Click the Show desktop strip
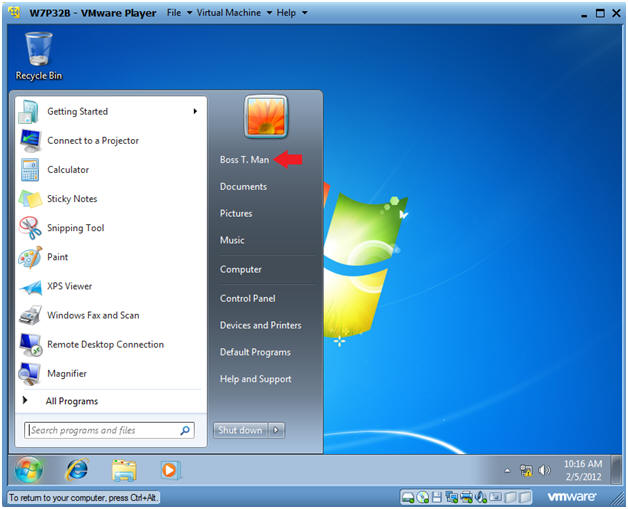 pyautogui.click(x=617, y=470)
